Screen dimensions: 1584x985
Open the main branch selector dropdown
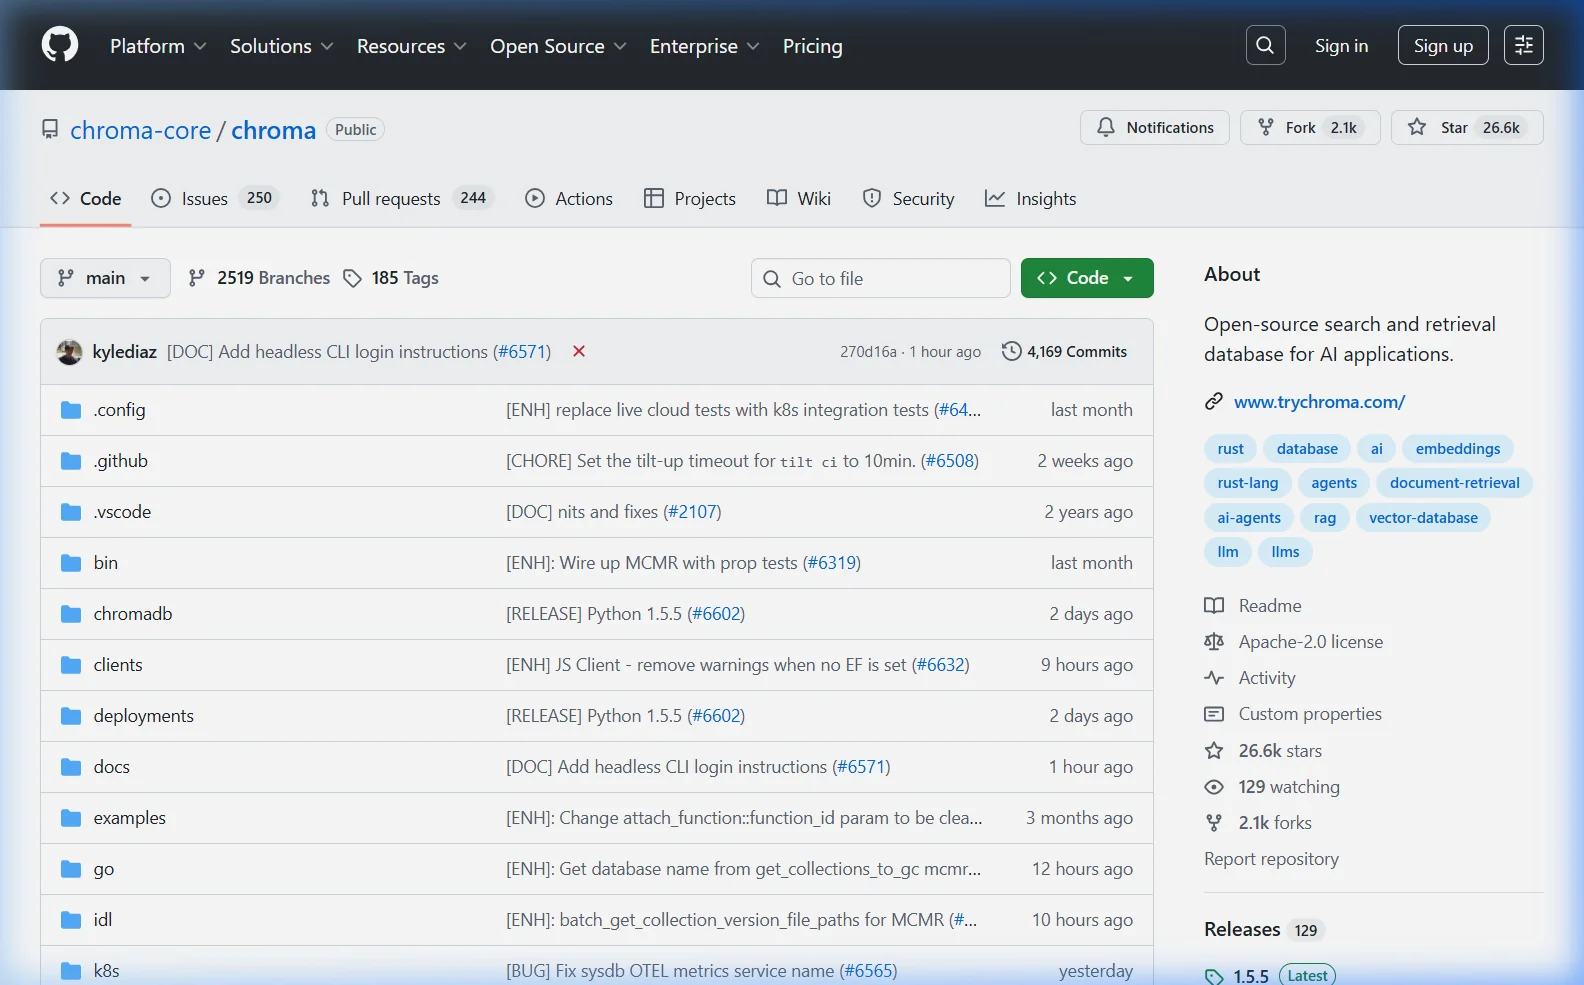point(105,278)
